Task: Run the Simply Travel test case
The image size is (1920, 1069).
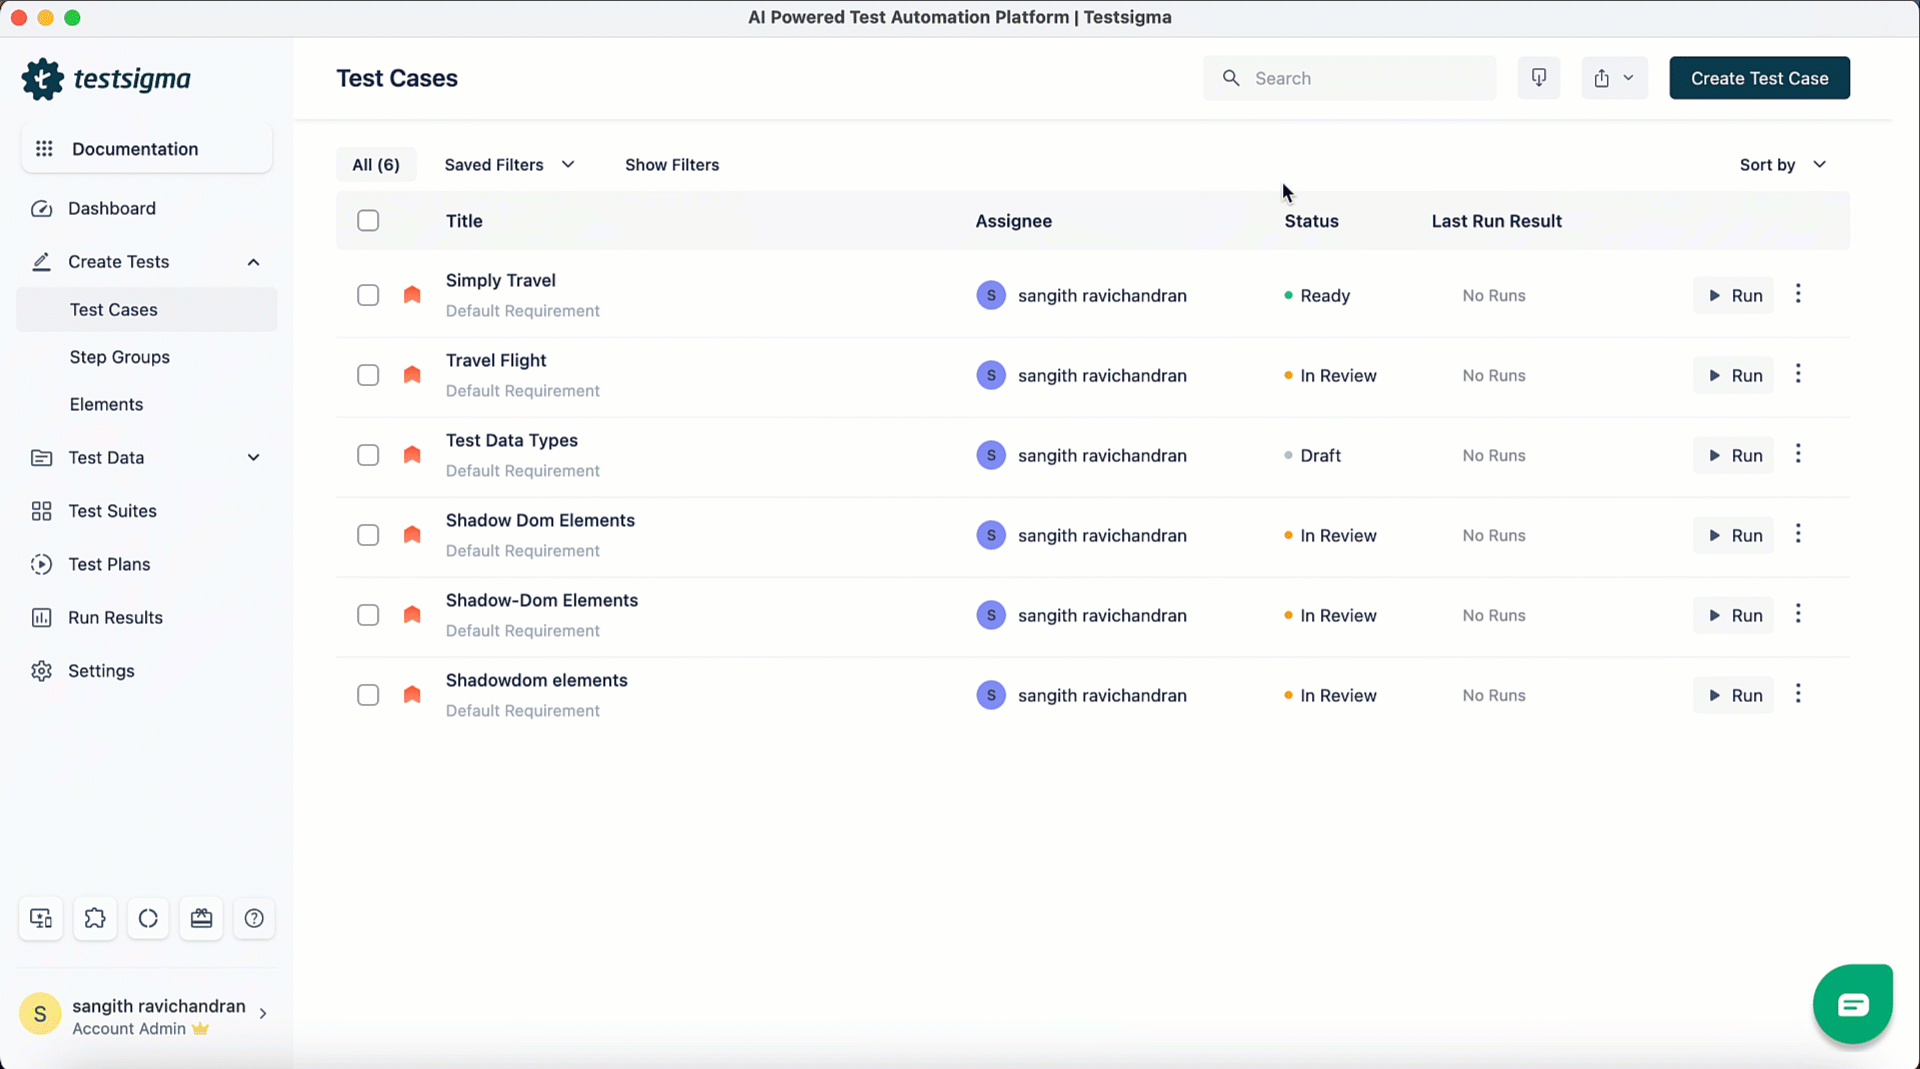Action: (1734, 295)
